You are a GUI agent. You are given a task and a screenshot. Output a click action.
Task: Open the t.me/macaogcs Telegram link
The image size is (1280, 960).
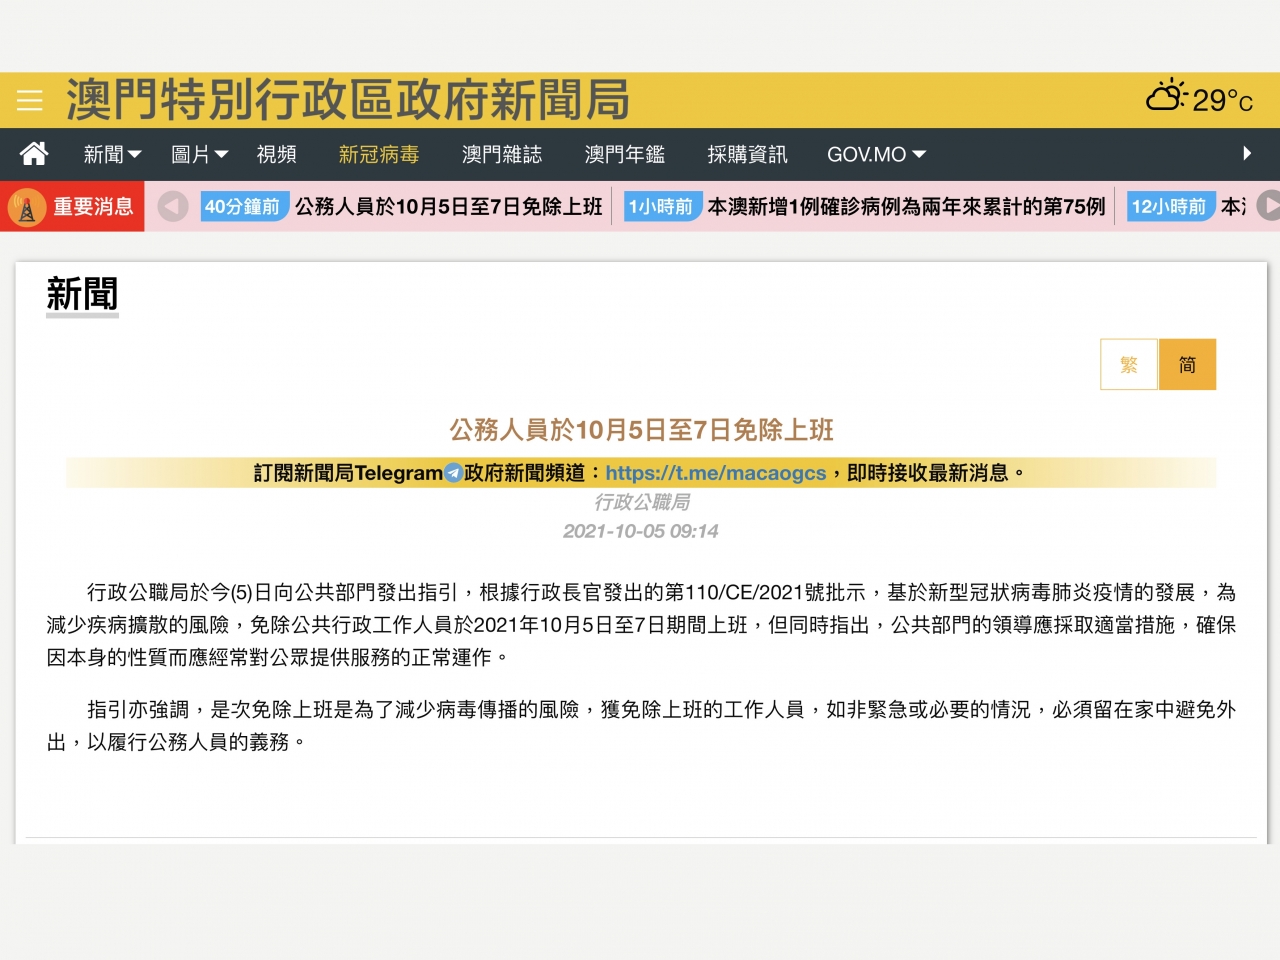pos(715,473)
